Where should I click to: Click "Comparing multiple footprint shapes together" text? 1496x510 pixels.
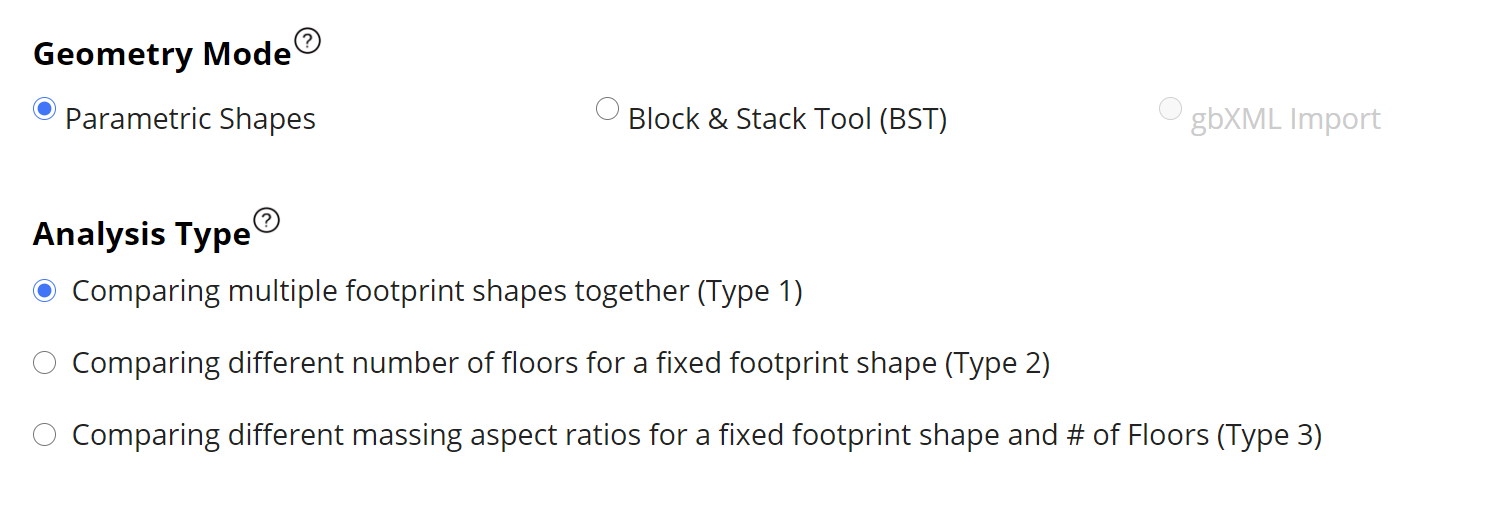click(x=380, y=291)
